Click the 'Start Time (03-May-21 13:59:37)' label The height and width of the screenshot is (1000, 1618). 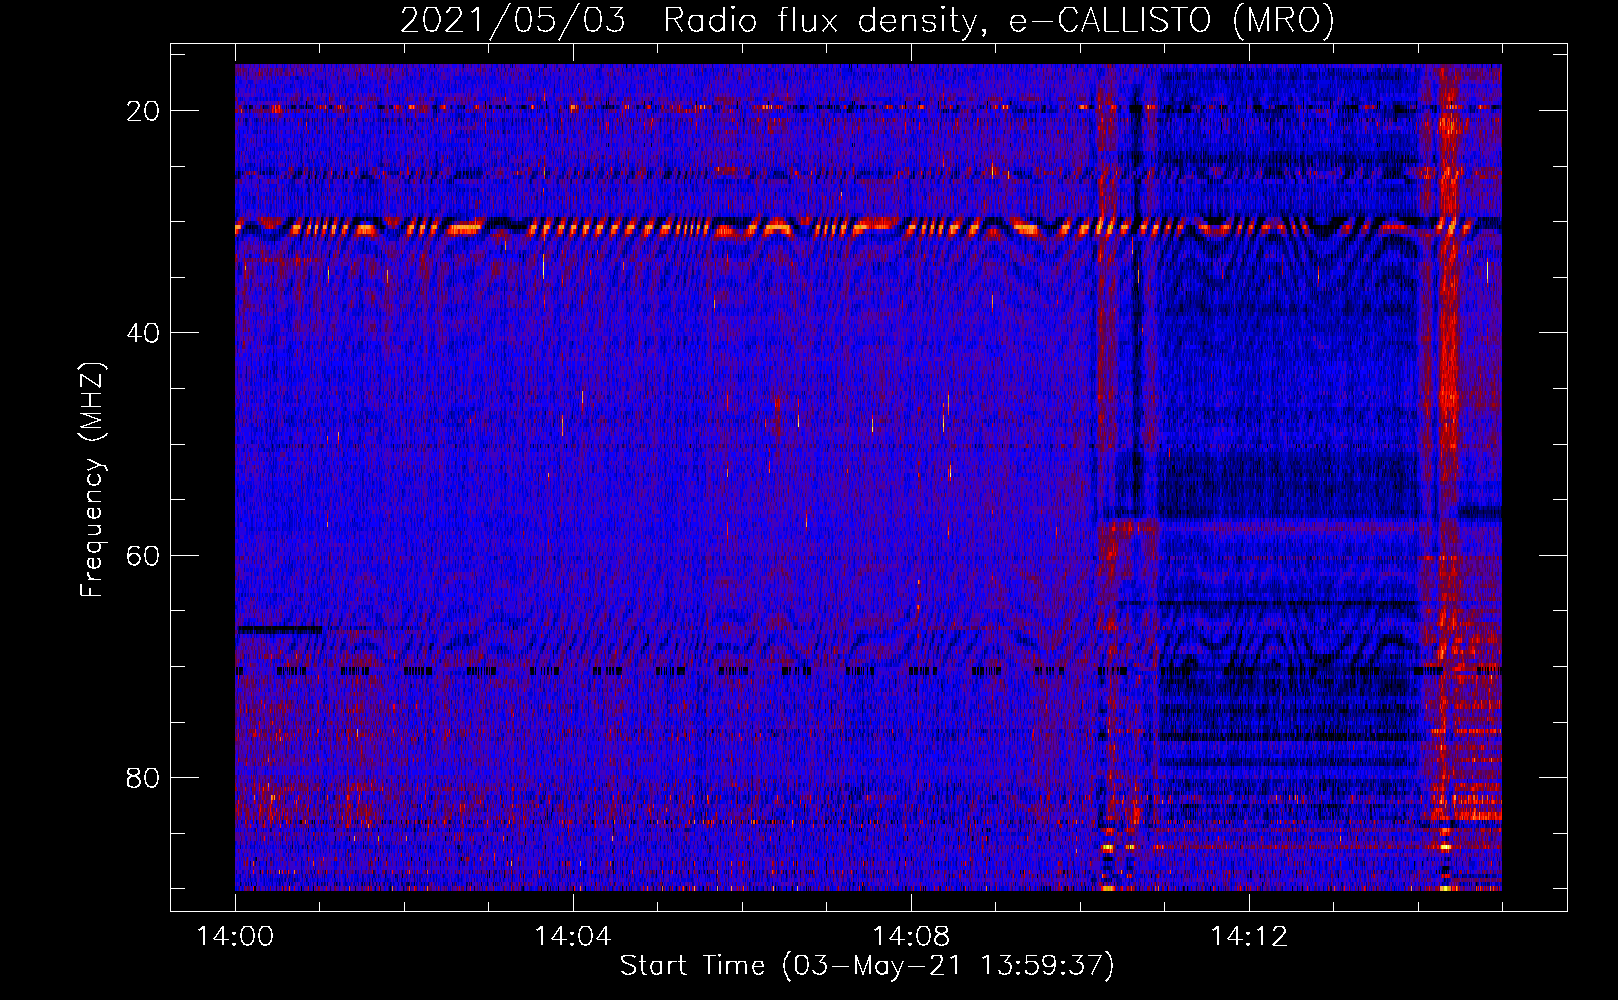pos(867,966)
